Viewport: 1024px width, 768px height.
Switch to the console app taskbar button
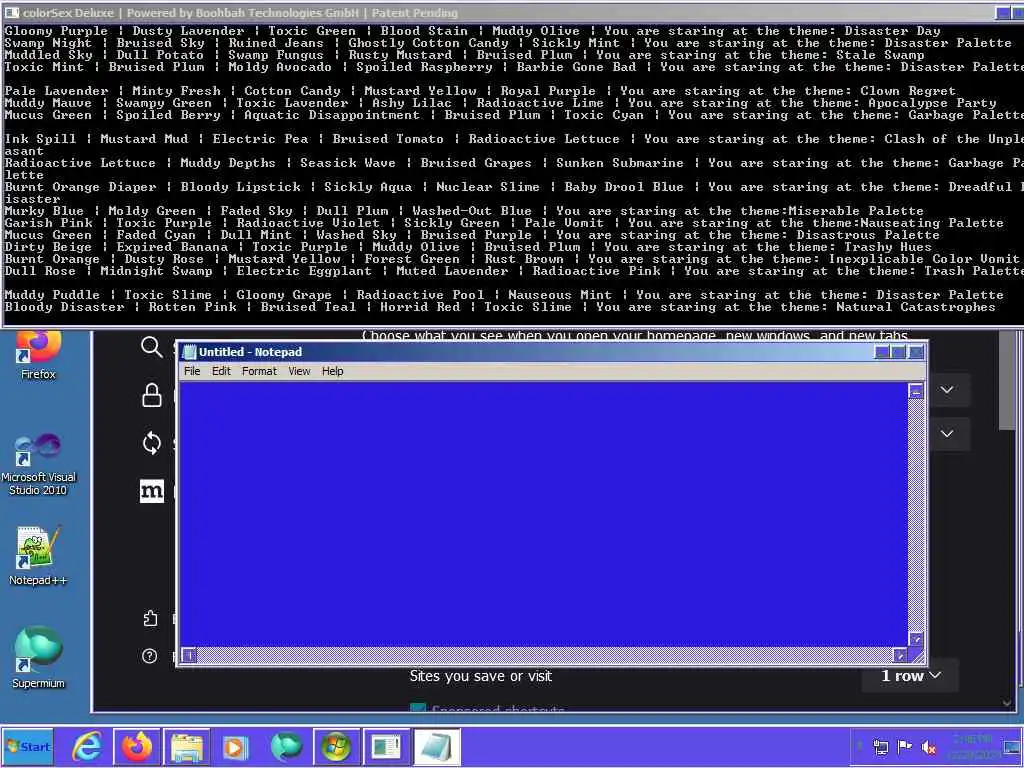coord(387,747)
